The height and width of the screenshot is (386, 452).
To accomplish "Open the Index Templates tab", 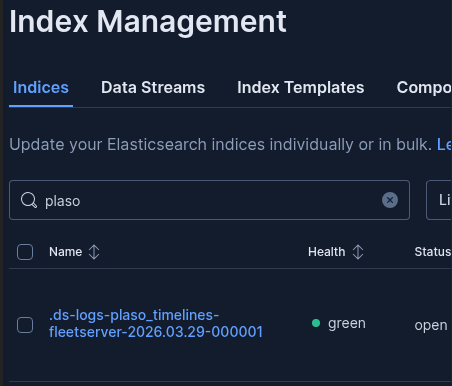I will click(301, 88).
